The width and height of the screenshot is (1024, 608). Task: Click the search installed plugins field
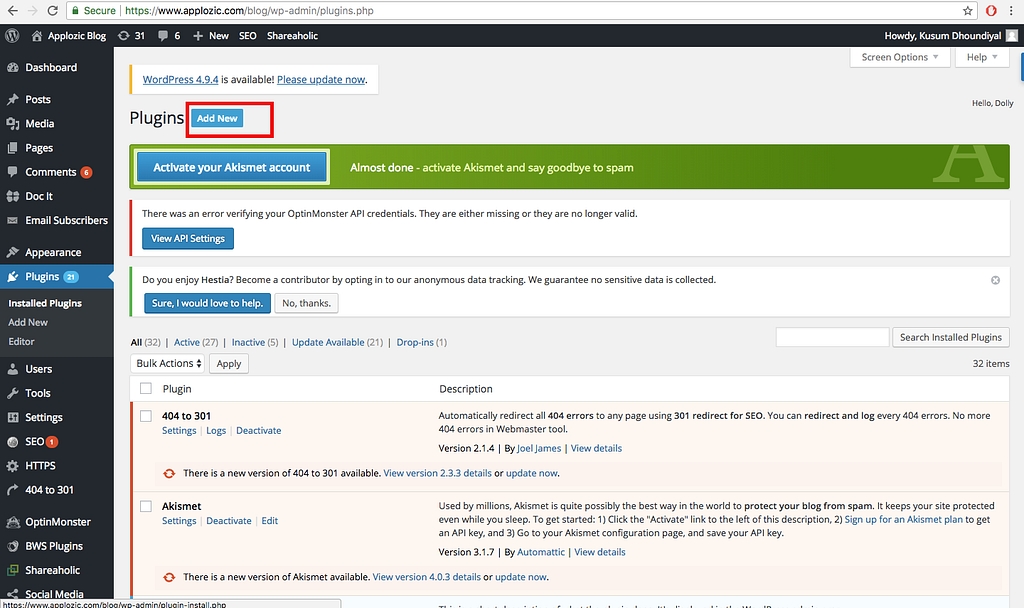click(x=832, y=337)
